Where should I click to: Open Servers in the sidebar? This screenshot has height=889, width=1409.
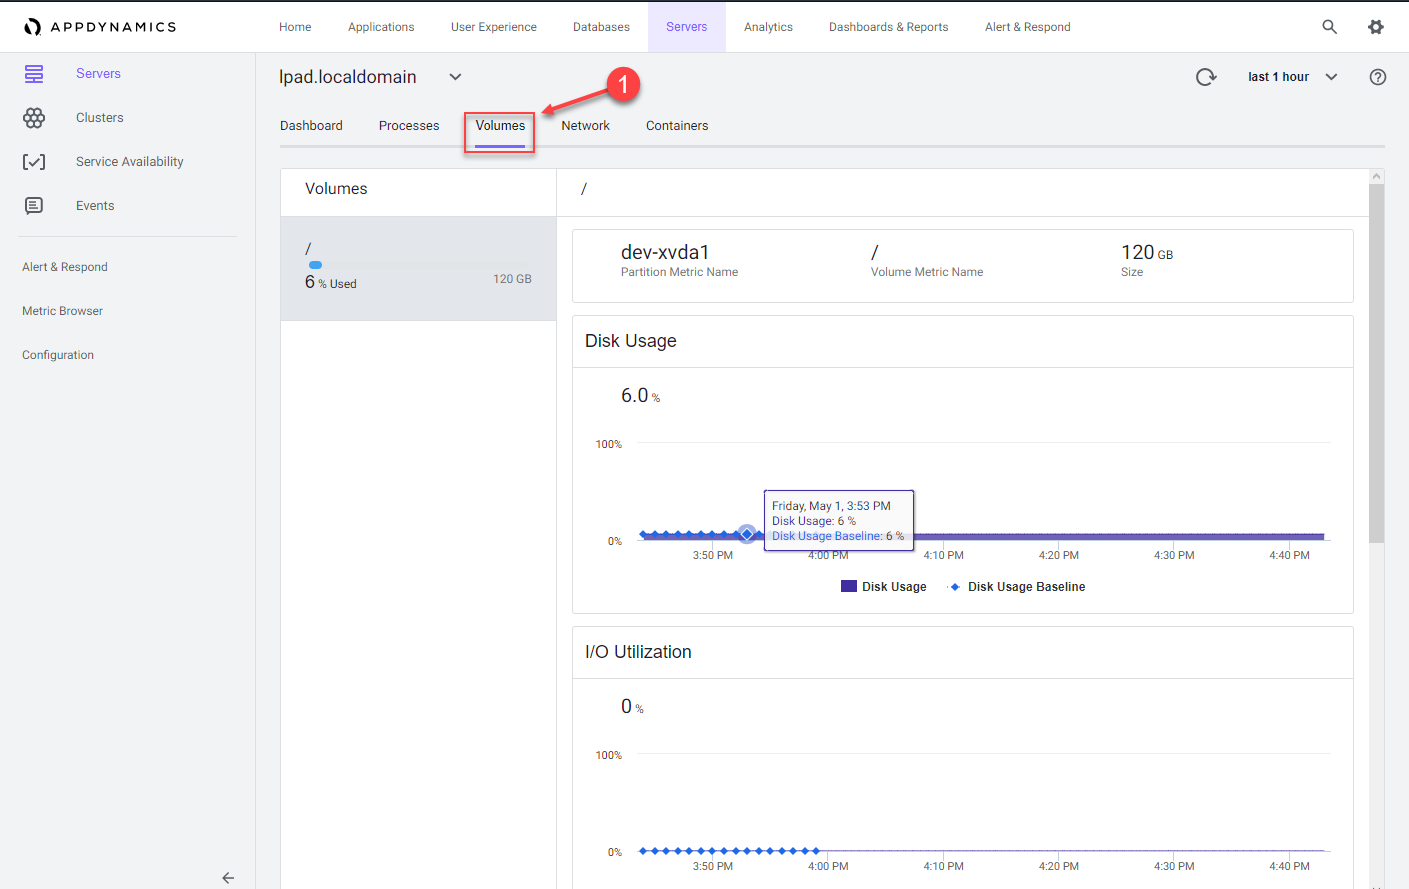coord(98,74)
